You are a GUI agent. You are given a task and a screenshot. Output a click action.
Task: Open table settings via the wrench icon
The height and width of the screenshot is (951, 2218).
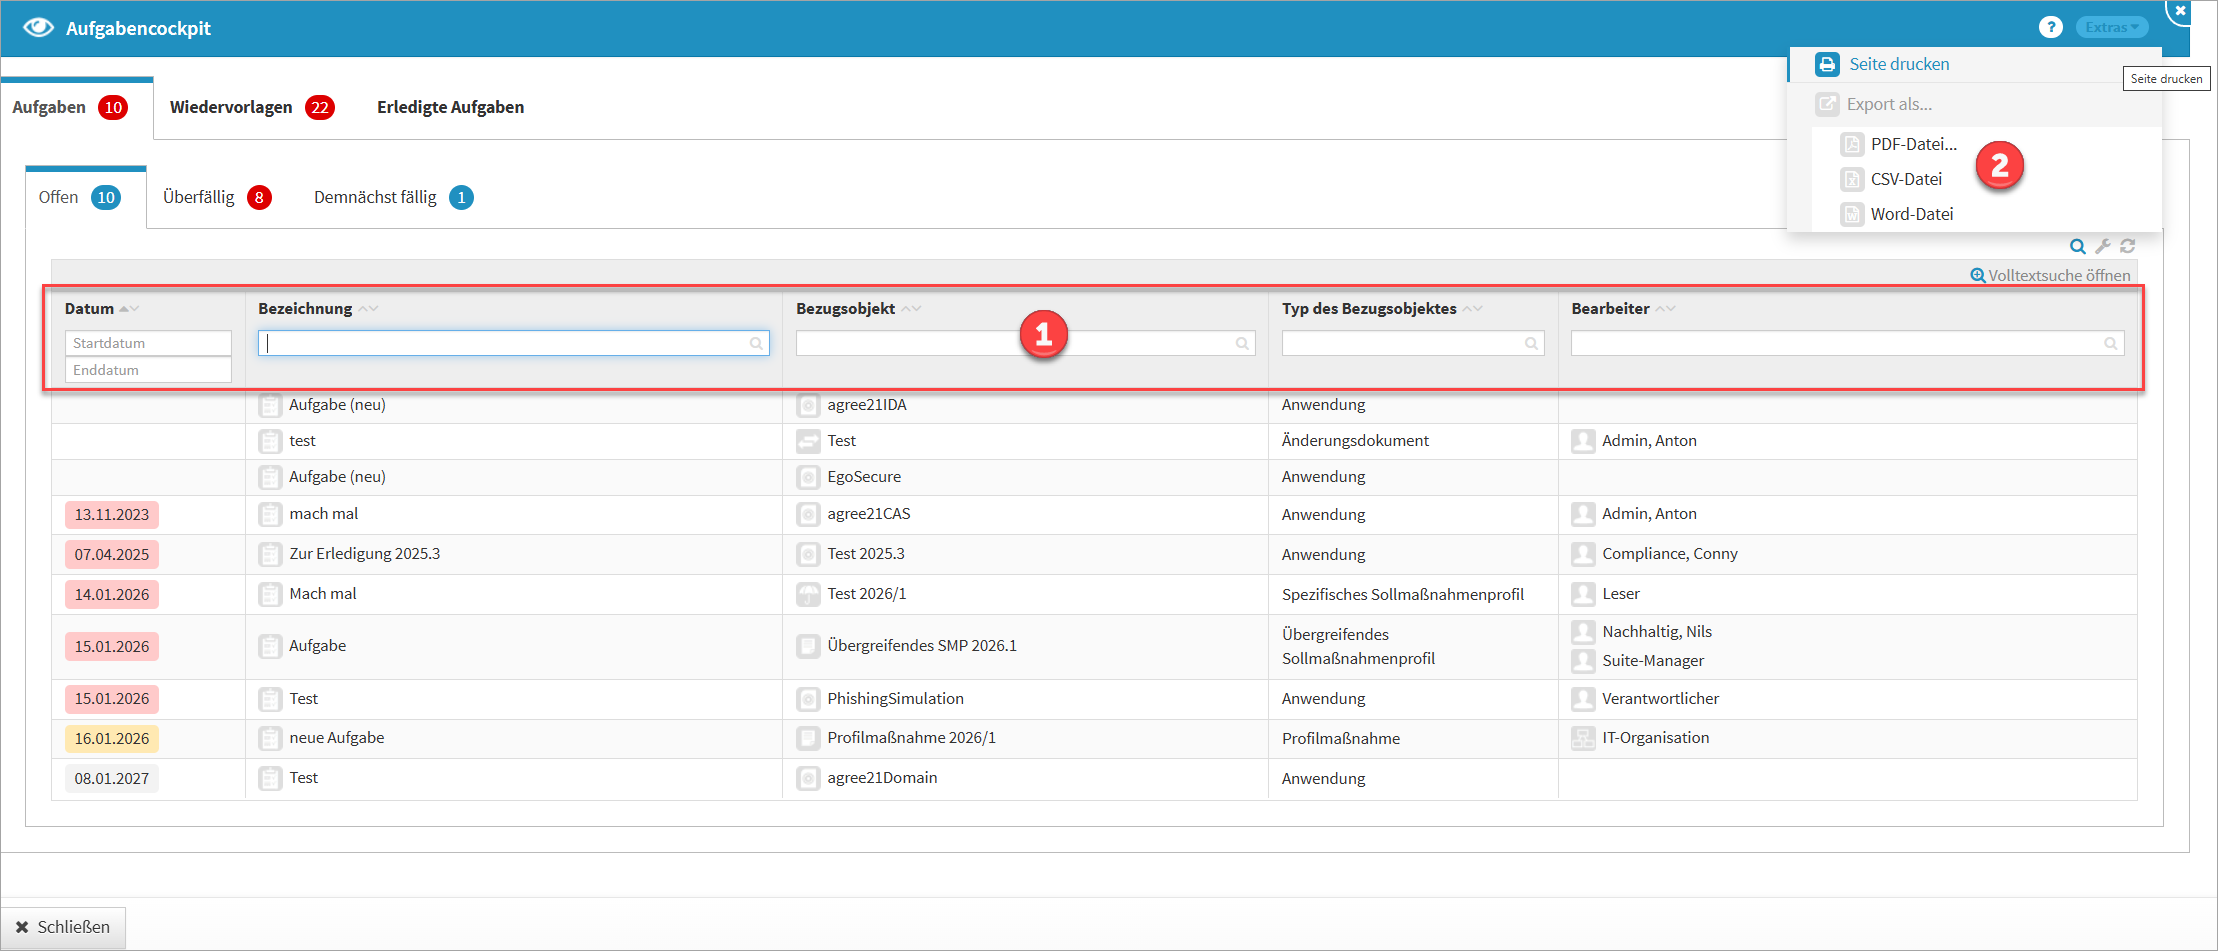tap(2103, 246)
